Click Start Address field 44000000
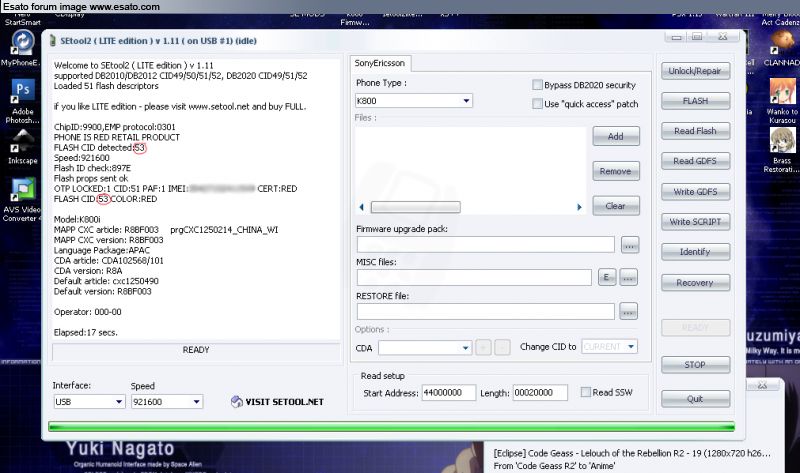800x473 pixels. coord(448,393)
